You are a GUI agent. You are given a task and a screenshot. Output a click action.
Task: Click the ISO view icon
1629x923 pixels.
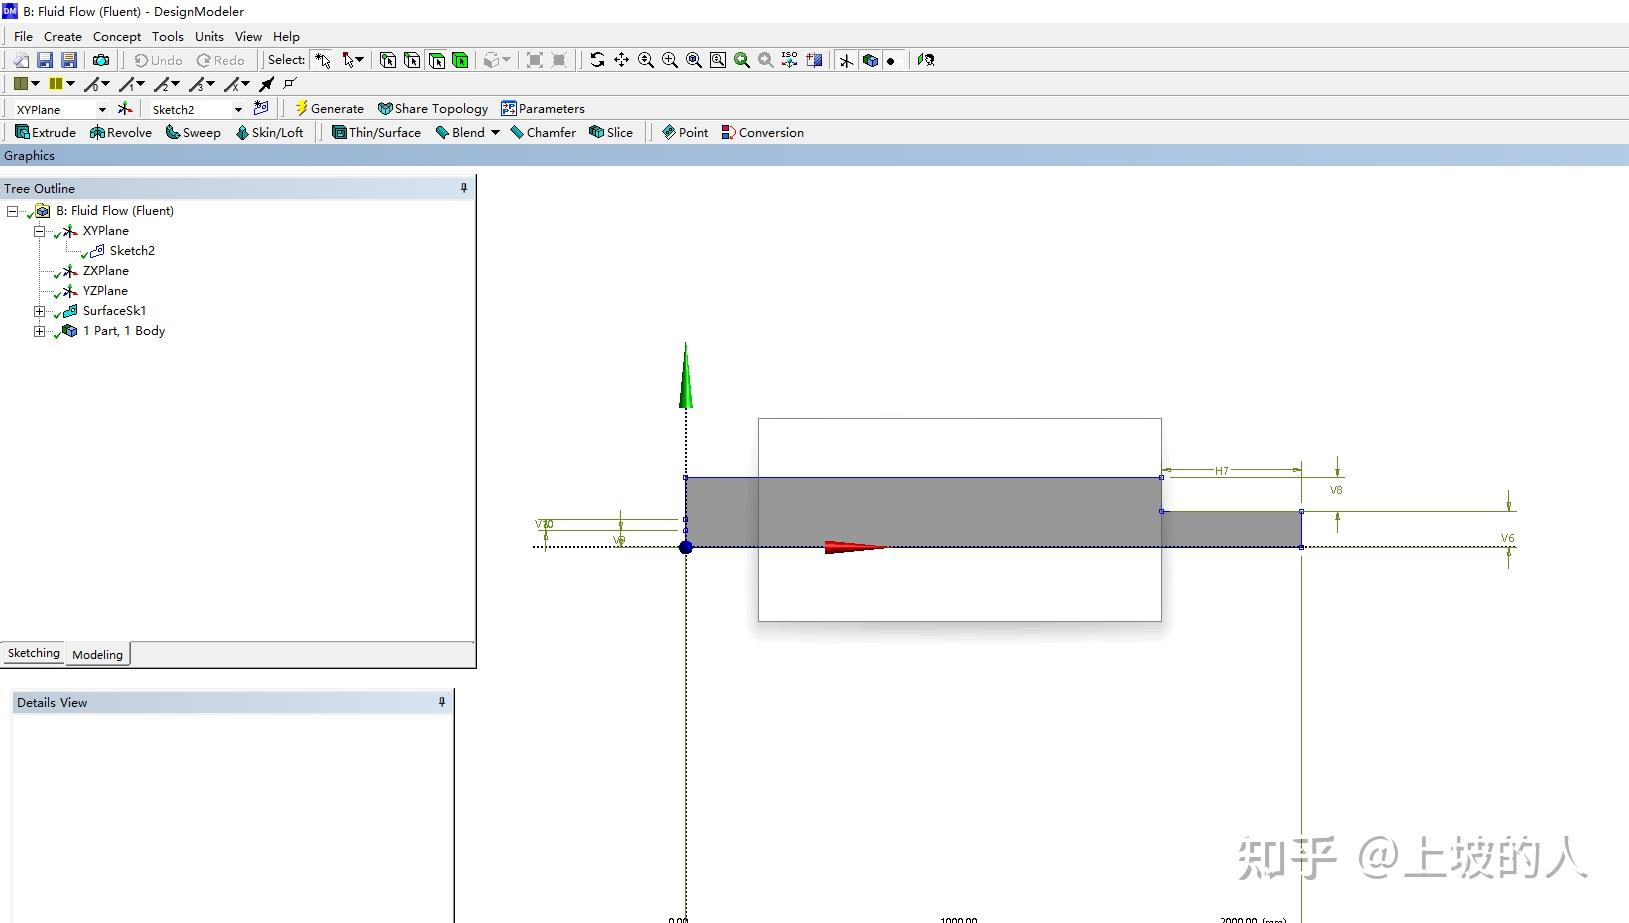(x=790, y=60)
